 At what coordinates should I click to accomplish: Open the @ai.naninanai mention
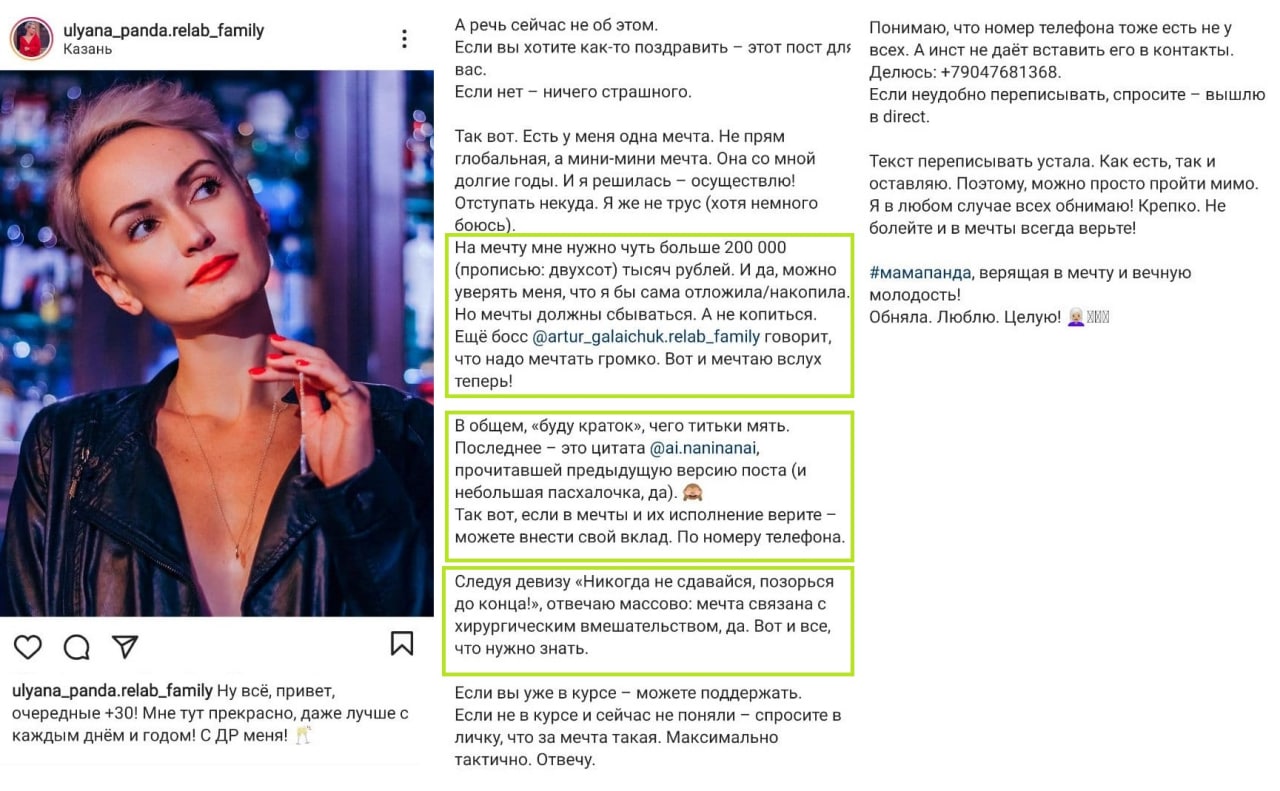(711, 448)
